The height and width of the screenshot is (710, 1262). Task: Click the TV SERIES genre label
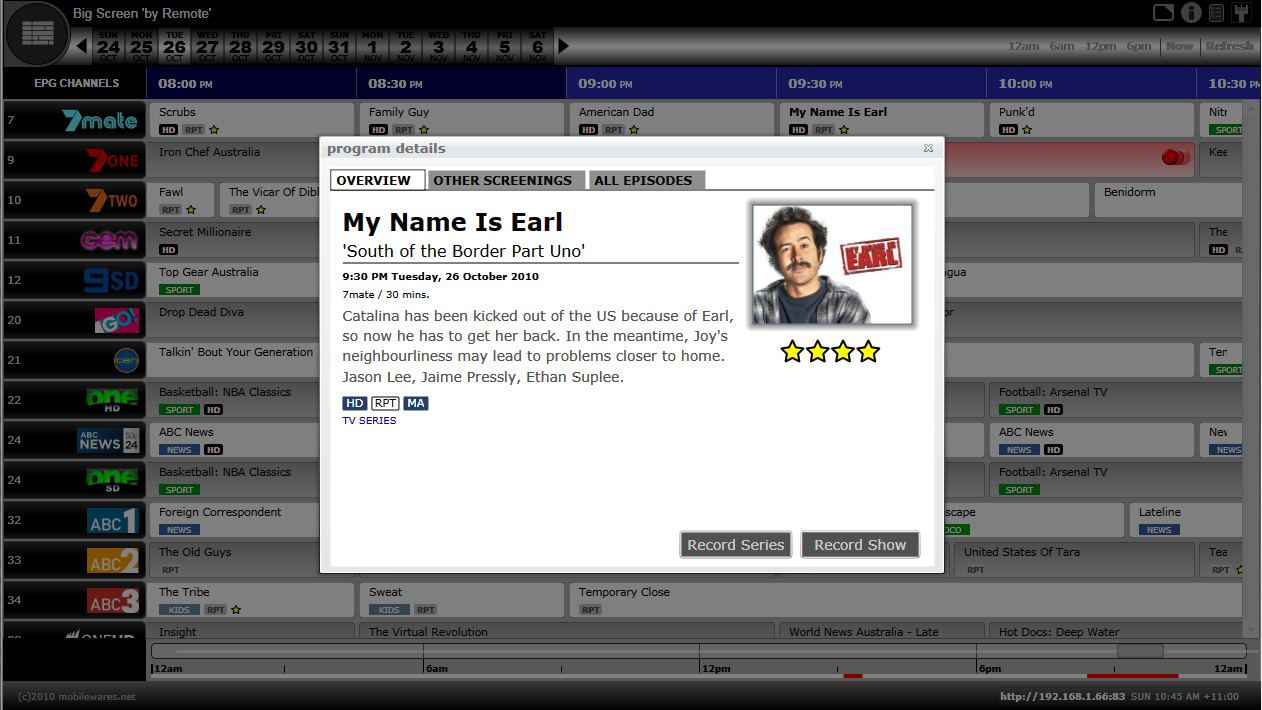click(369, 421)
